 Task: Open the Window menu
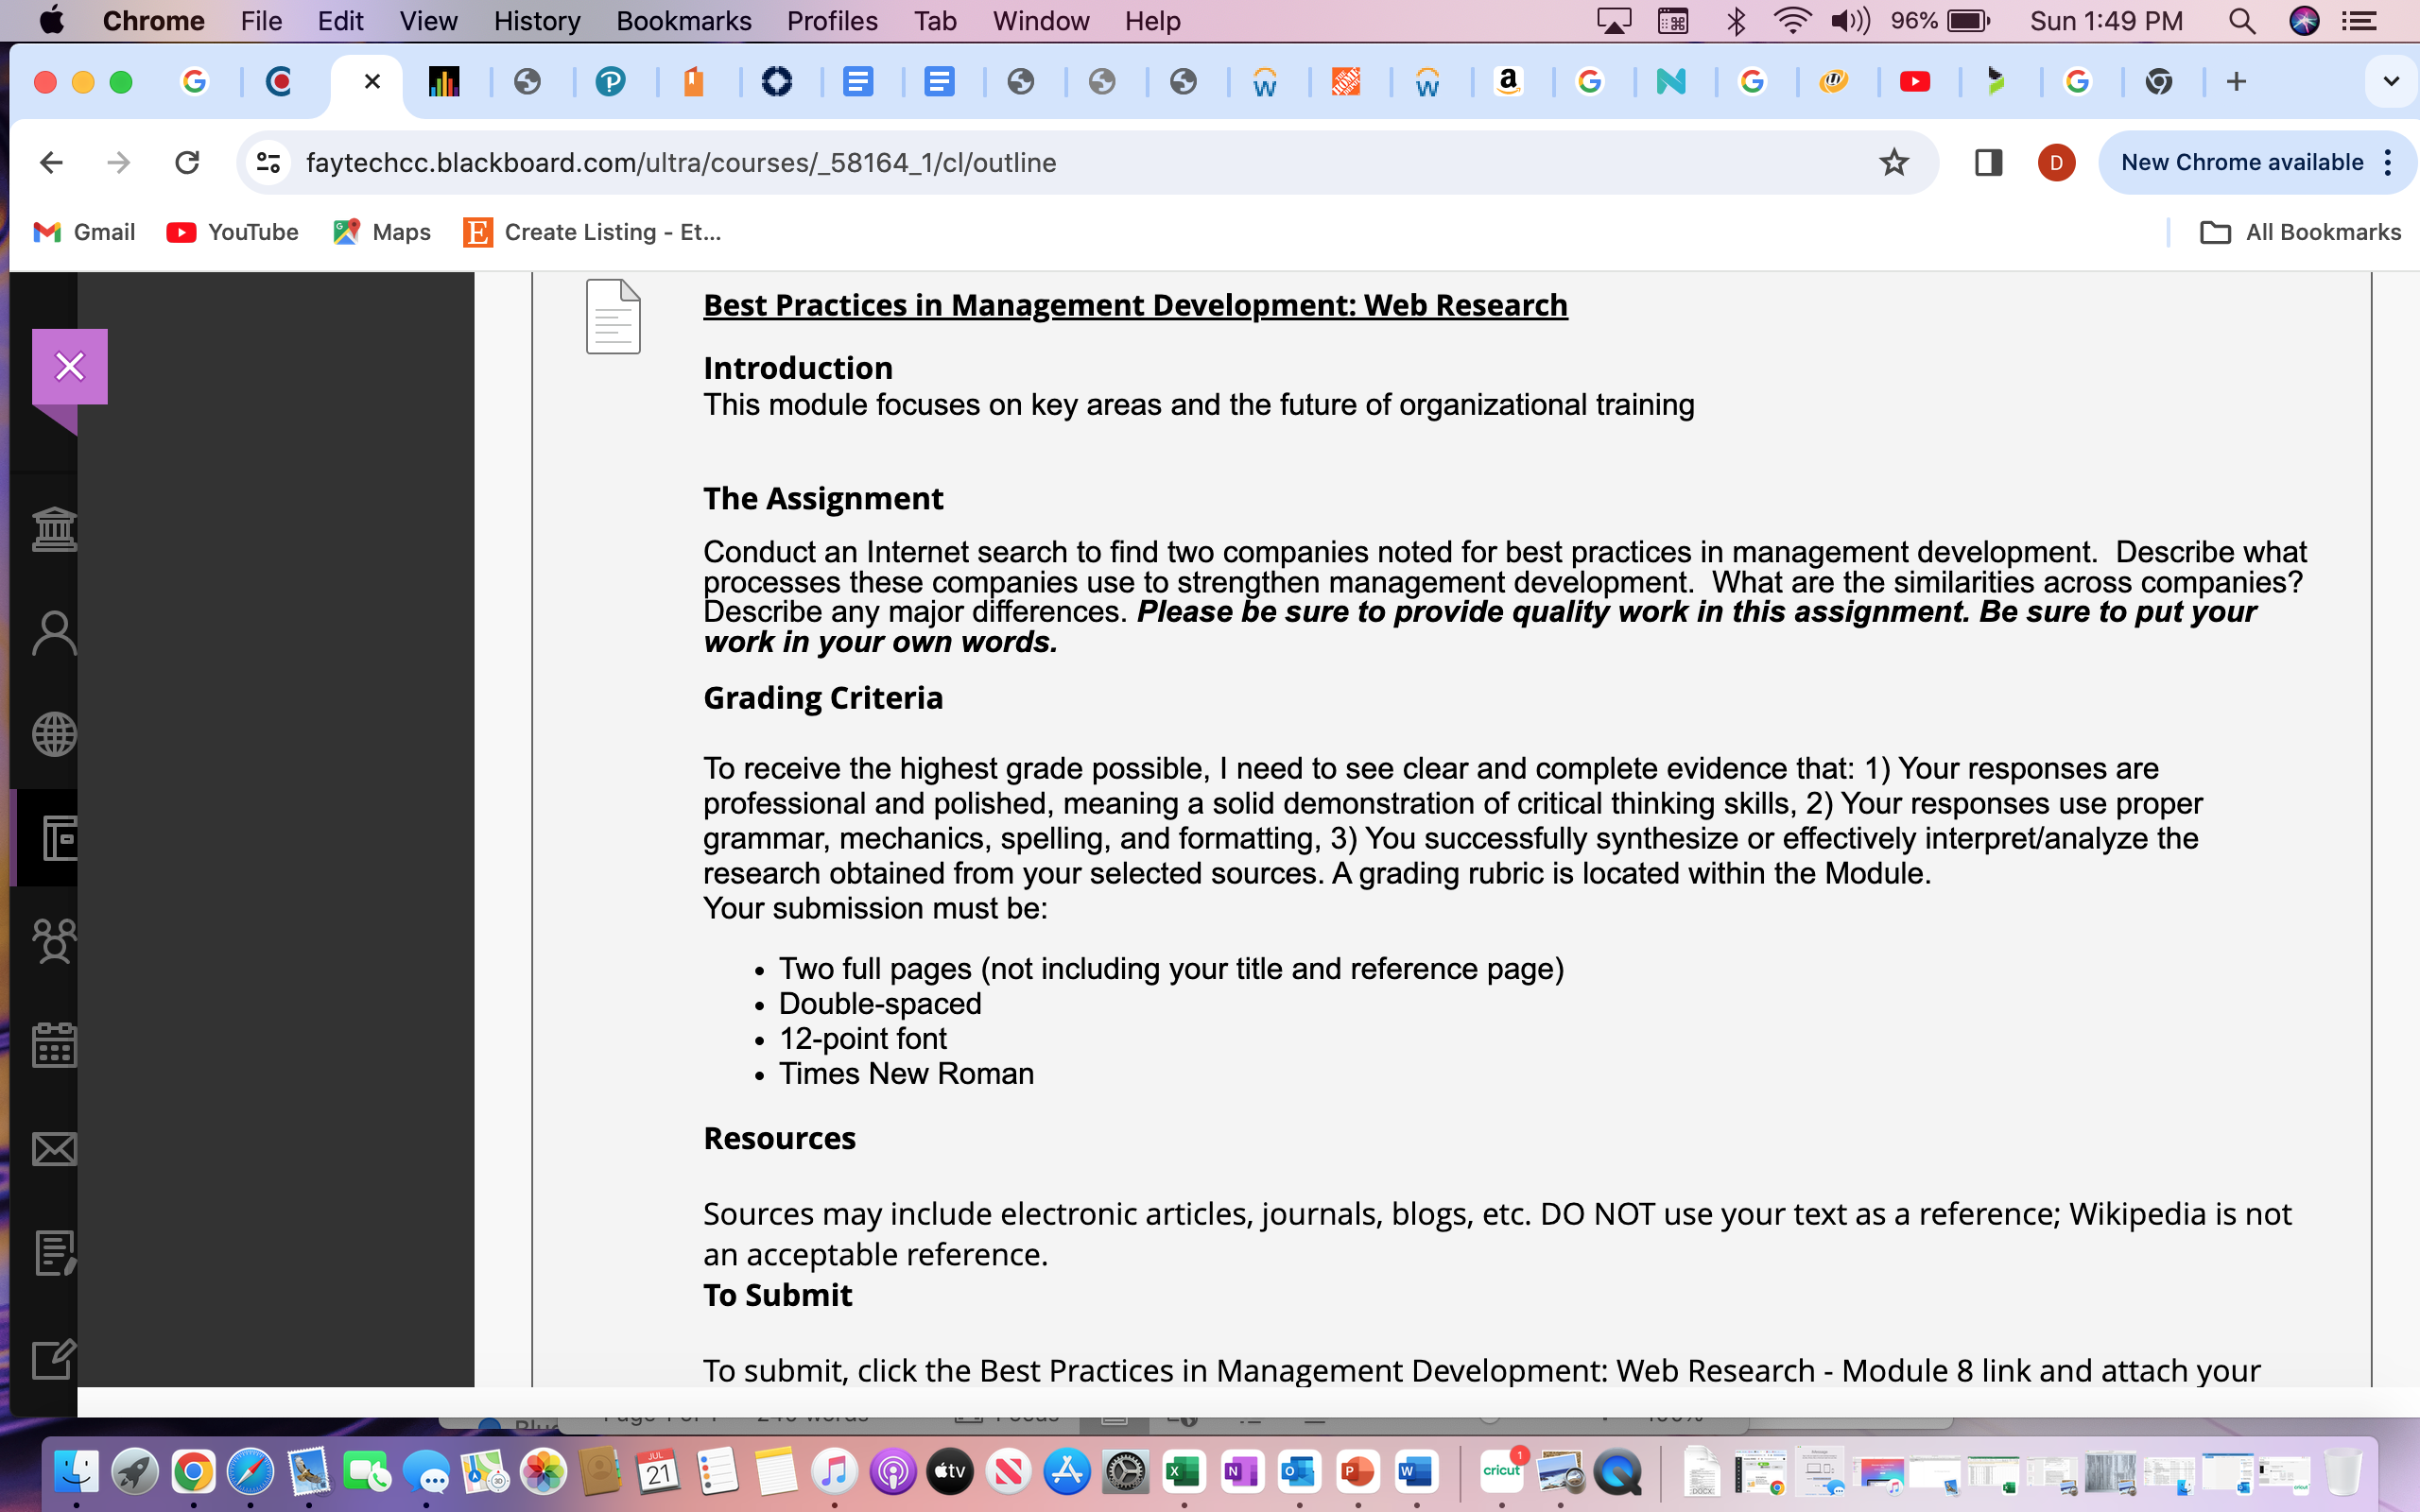coord(1040,20)
